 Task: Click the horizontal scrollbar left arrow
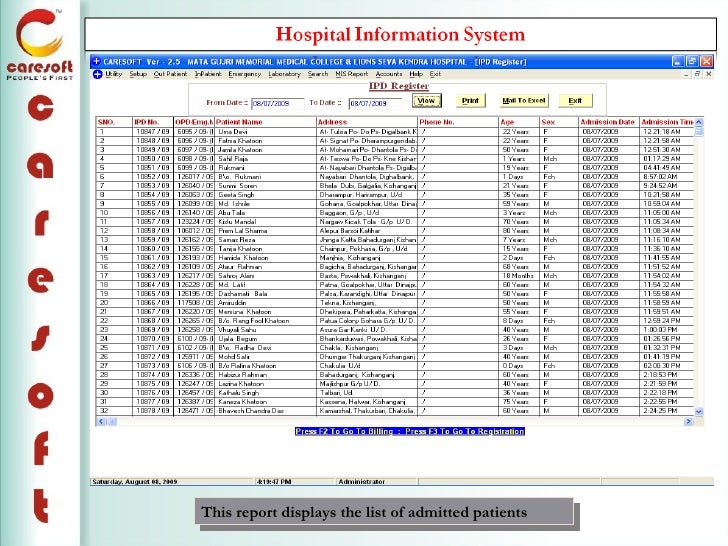click(x=101, y=422)
